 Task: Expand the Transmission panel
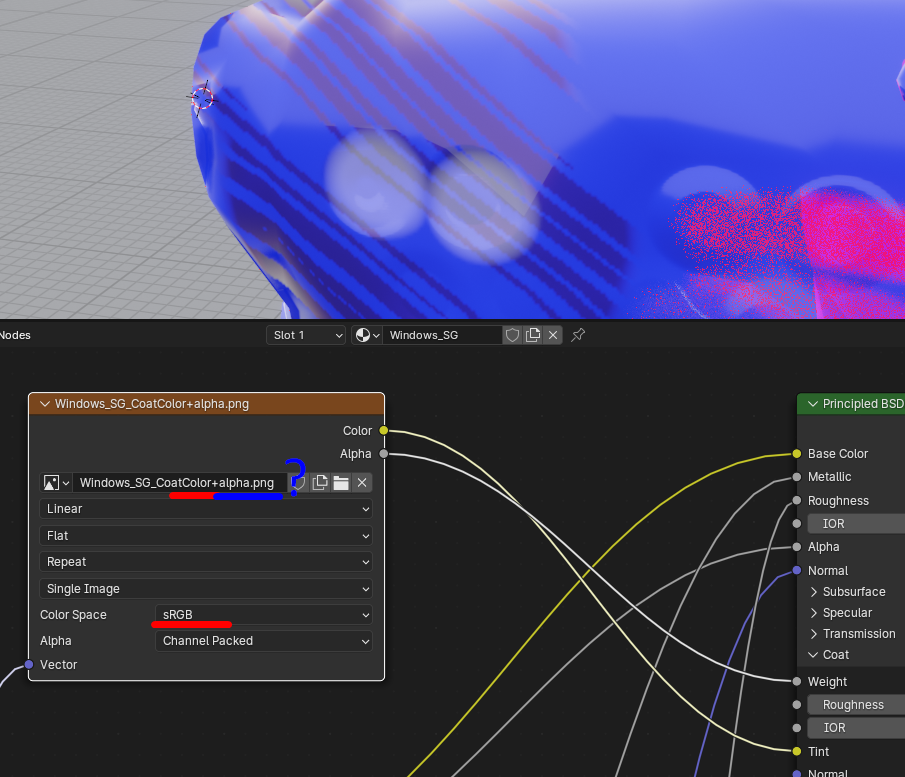tap(814, 634)
